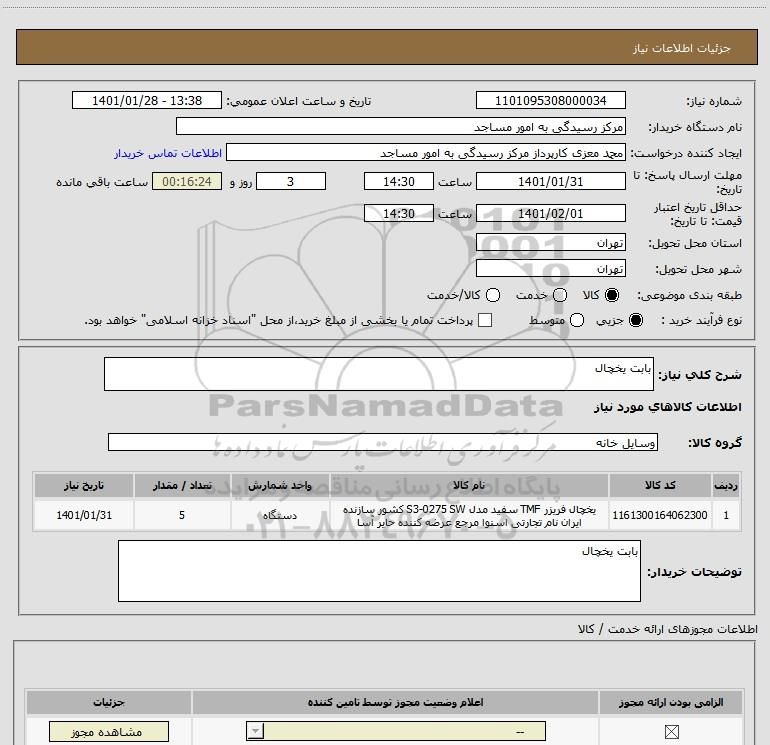Viewport: 770px width, 745px height.
Task: Click the شماره نیاز field 1101095308000034
Action: (550, 100)
